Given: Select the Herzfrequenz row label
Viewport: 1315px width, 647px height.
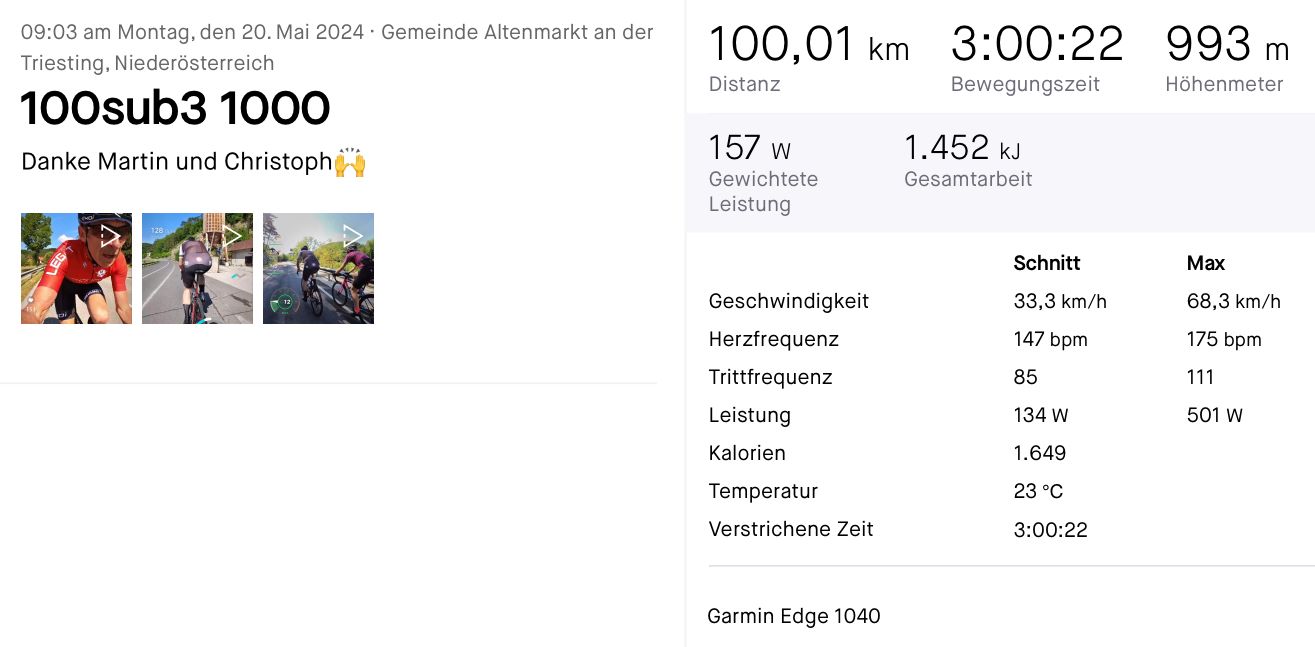Looking at the screenshot, I should click(x=773, y=339).
